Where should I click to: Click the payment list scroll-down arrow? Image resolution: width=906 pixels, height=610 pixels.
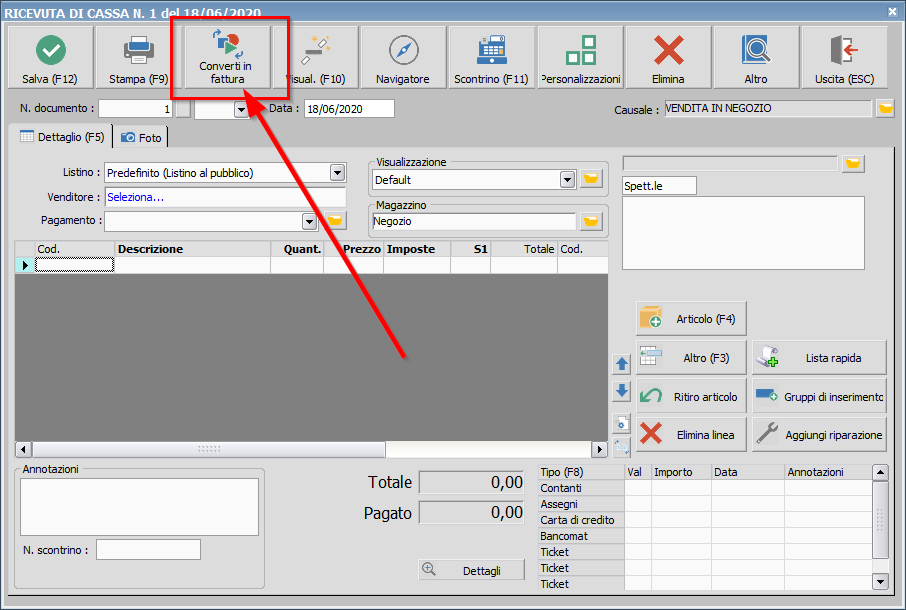click(x=880, y=582)
